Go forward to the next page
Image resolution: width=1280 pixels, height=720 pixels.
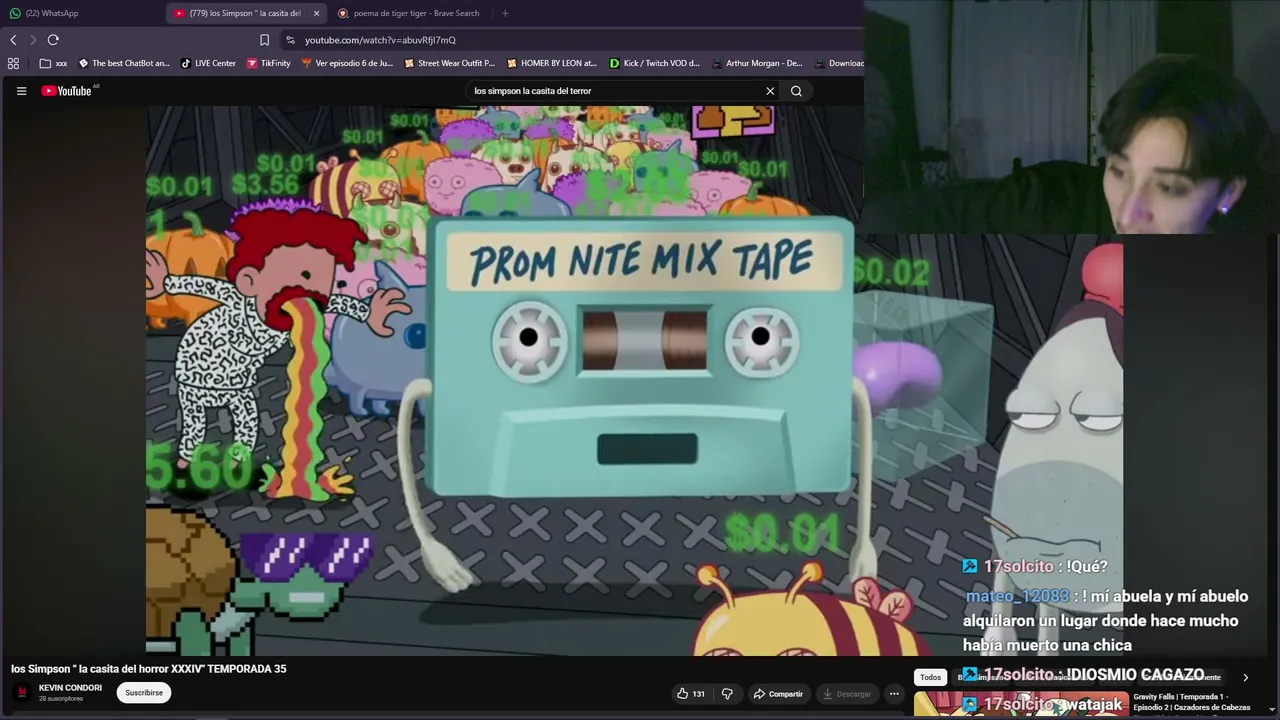[x=33, y=40]
